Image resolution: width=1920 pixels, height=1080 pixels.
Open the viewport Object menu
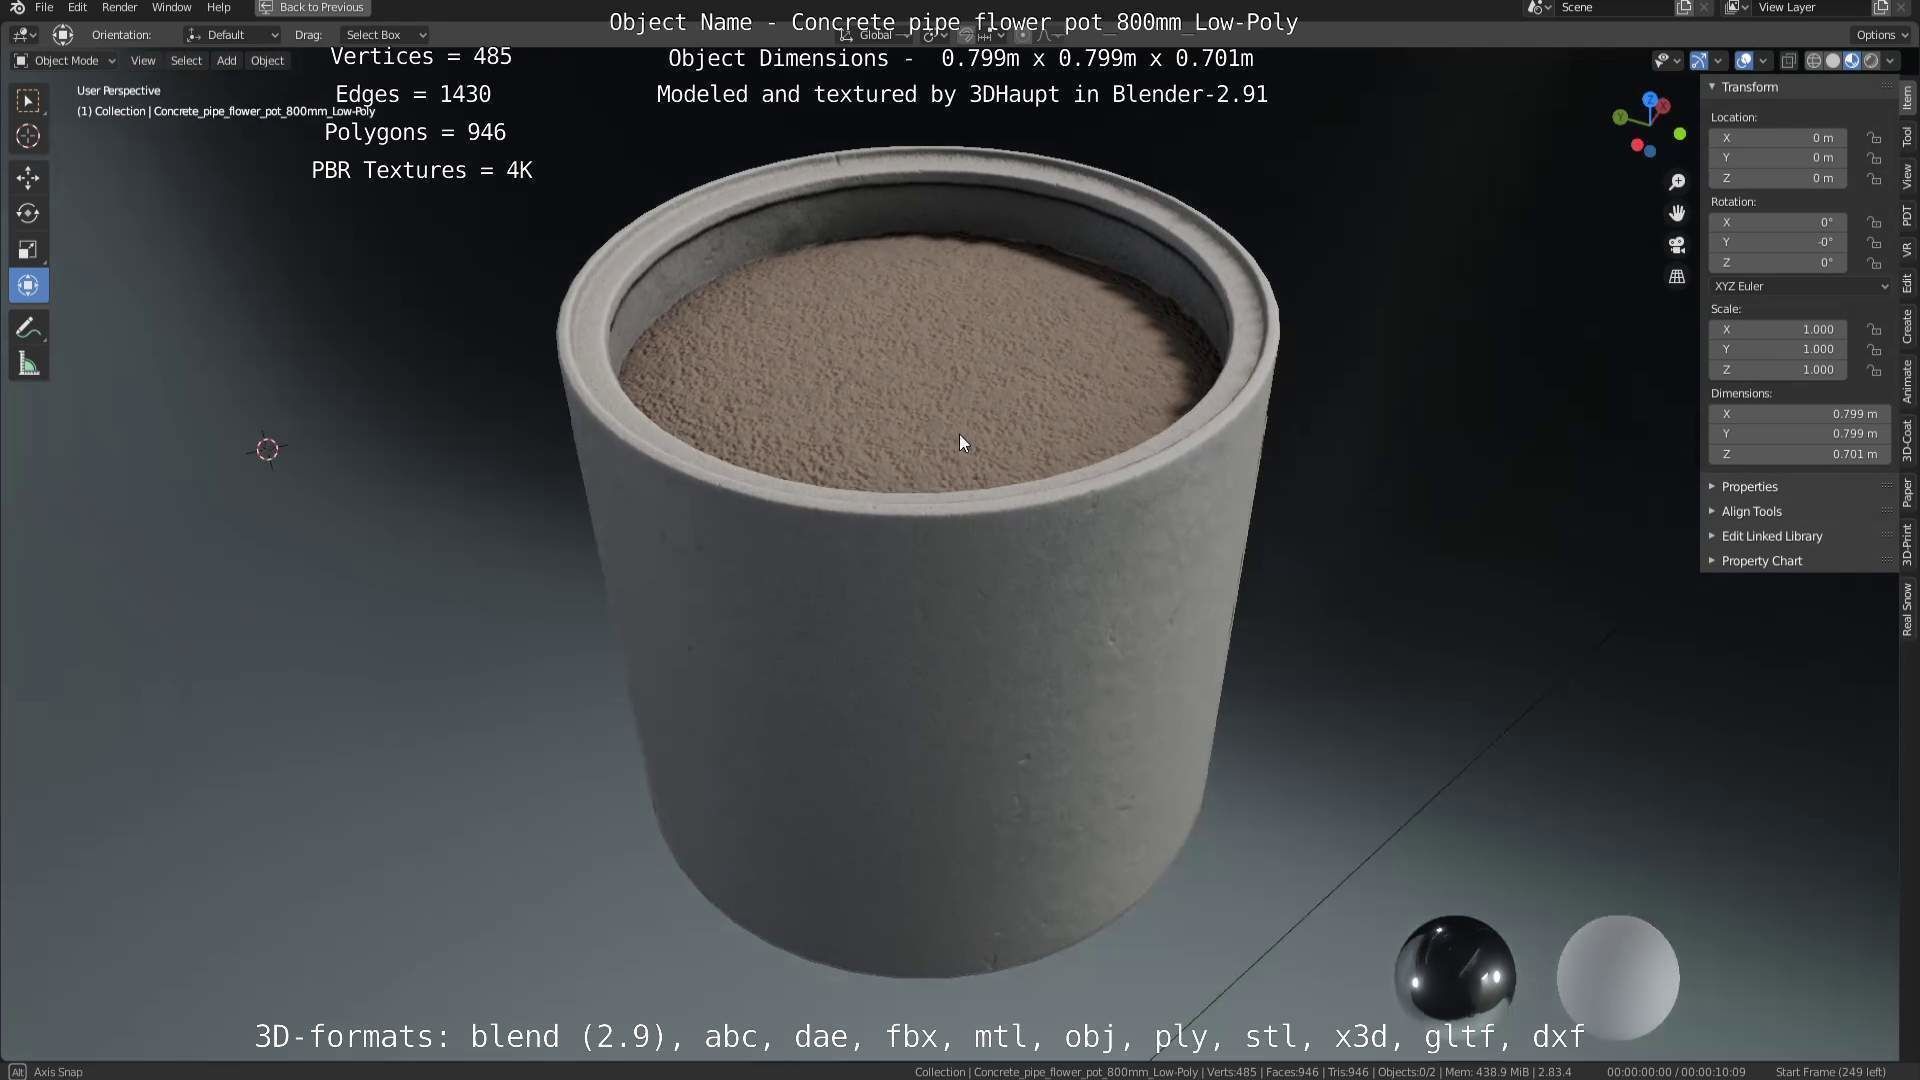[267, 61]
